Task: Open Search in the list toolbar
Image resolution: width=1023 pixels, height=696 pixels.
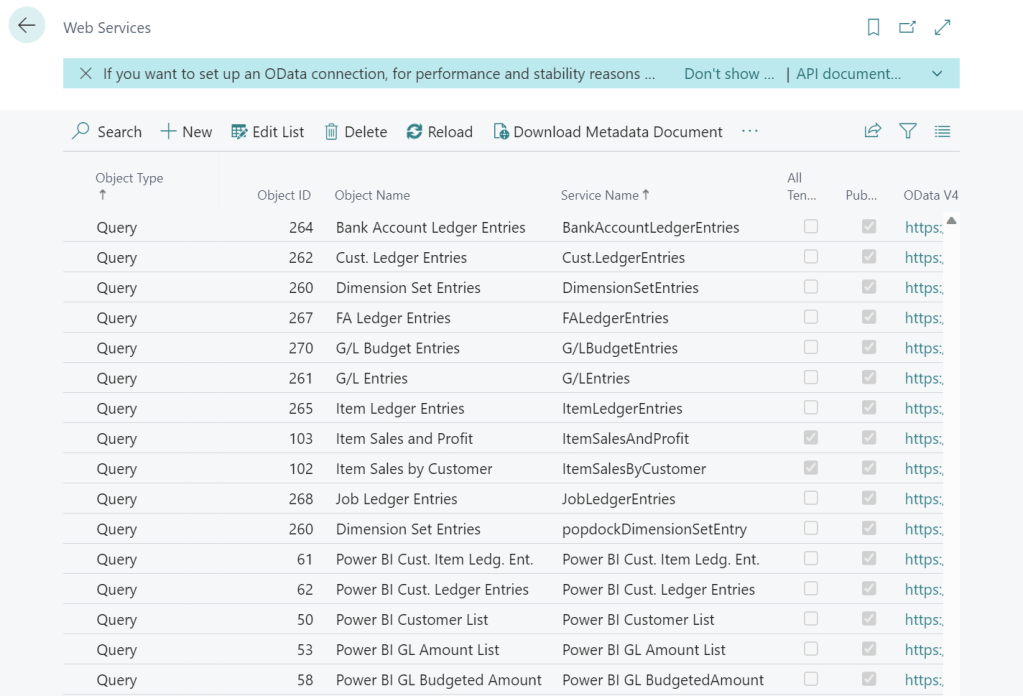Action: [x=107, y=132]
